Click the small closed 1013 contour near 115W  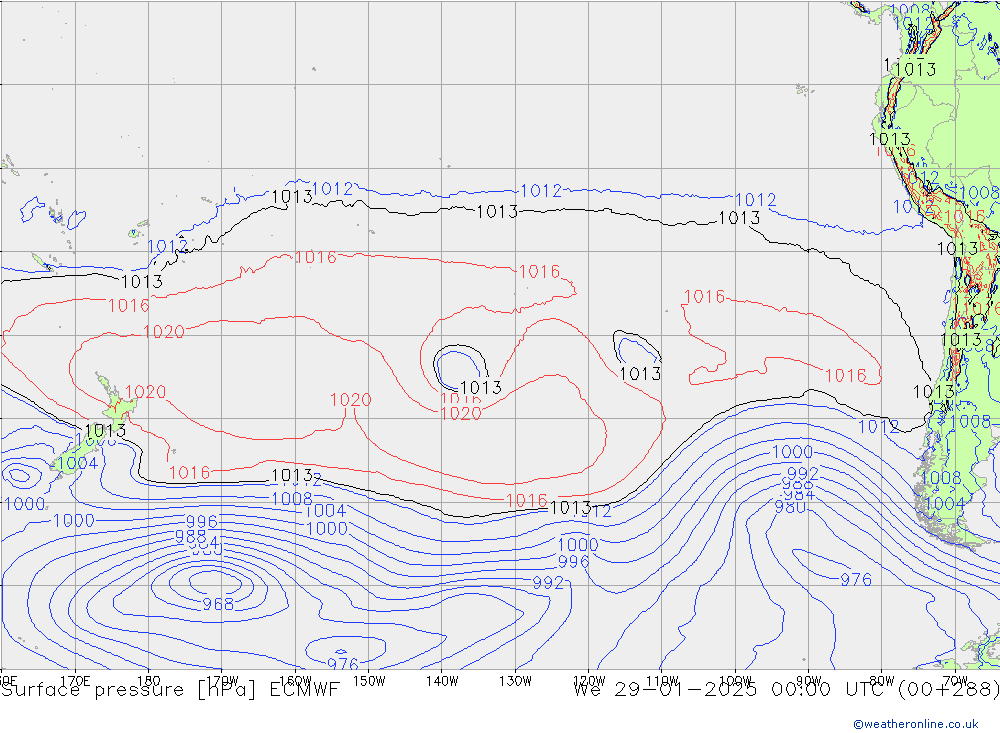636,349
